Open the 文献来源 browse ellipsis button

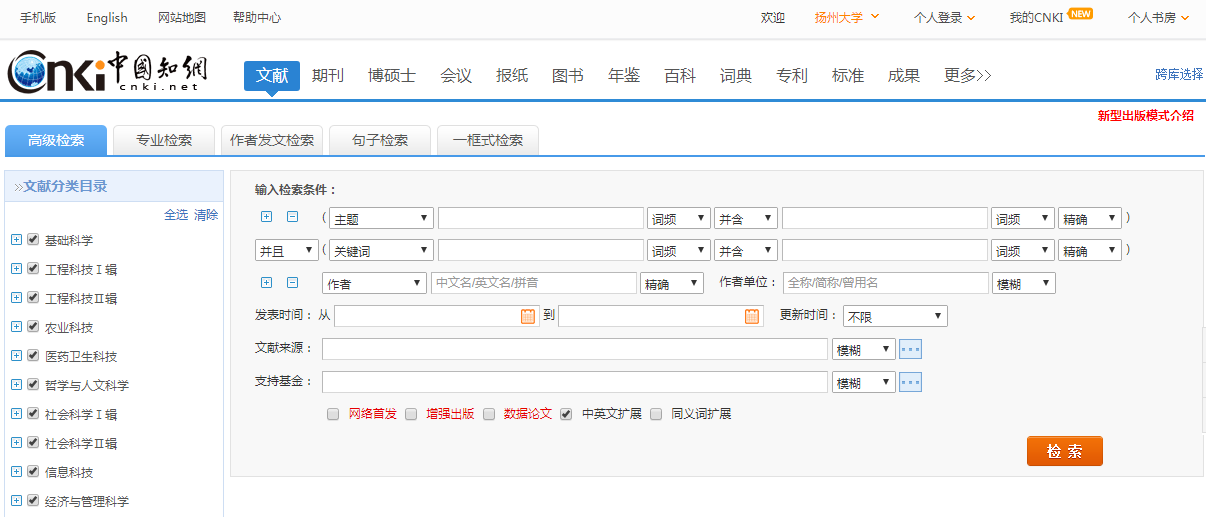coord(910,349)
